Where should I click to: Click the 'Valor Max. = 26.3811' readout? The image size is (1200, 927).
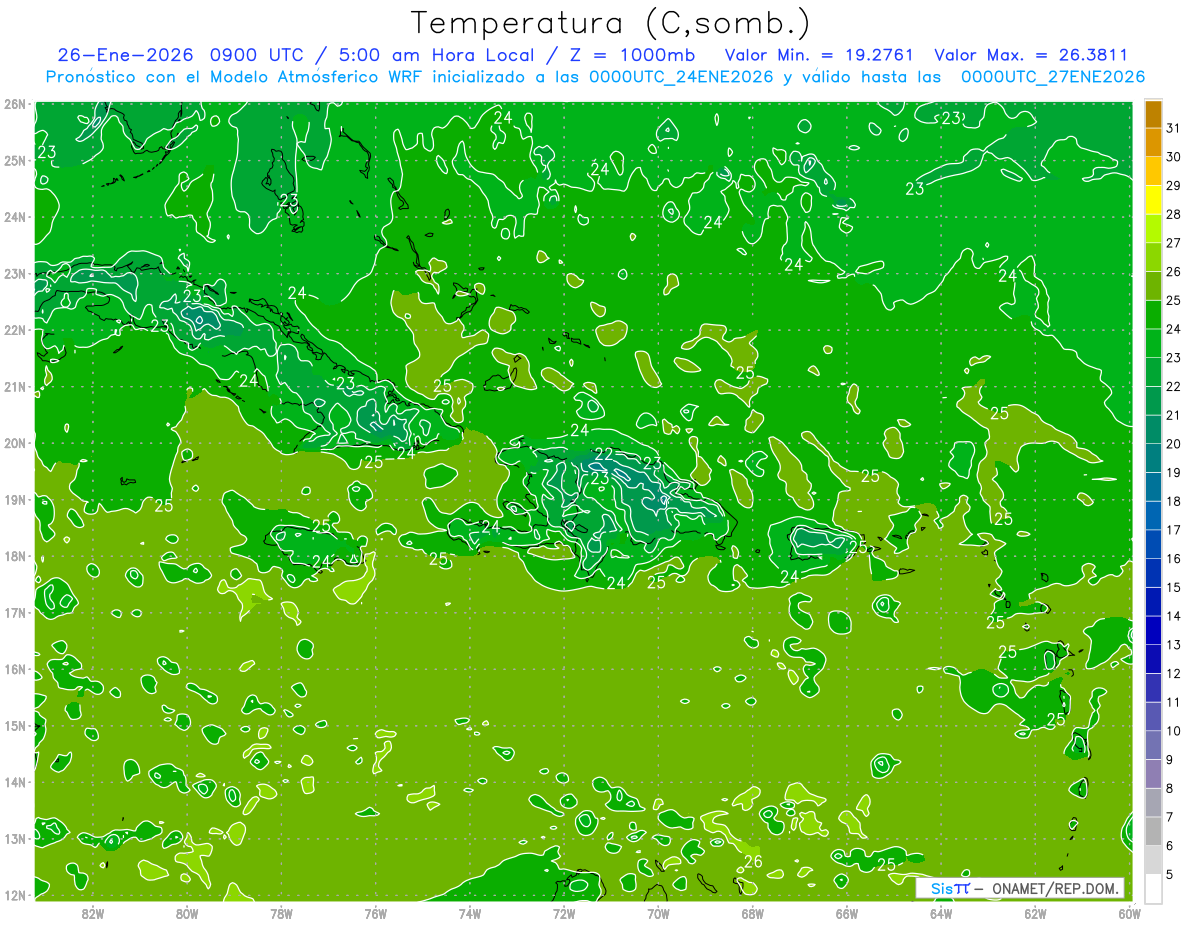tap(1031, 55)
